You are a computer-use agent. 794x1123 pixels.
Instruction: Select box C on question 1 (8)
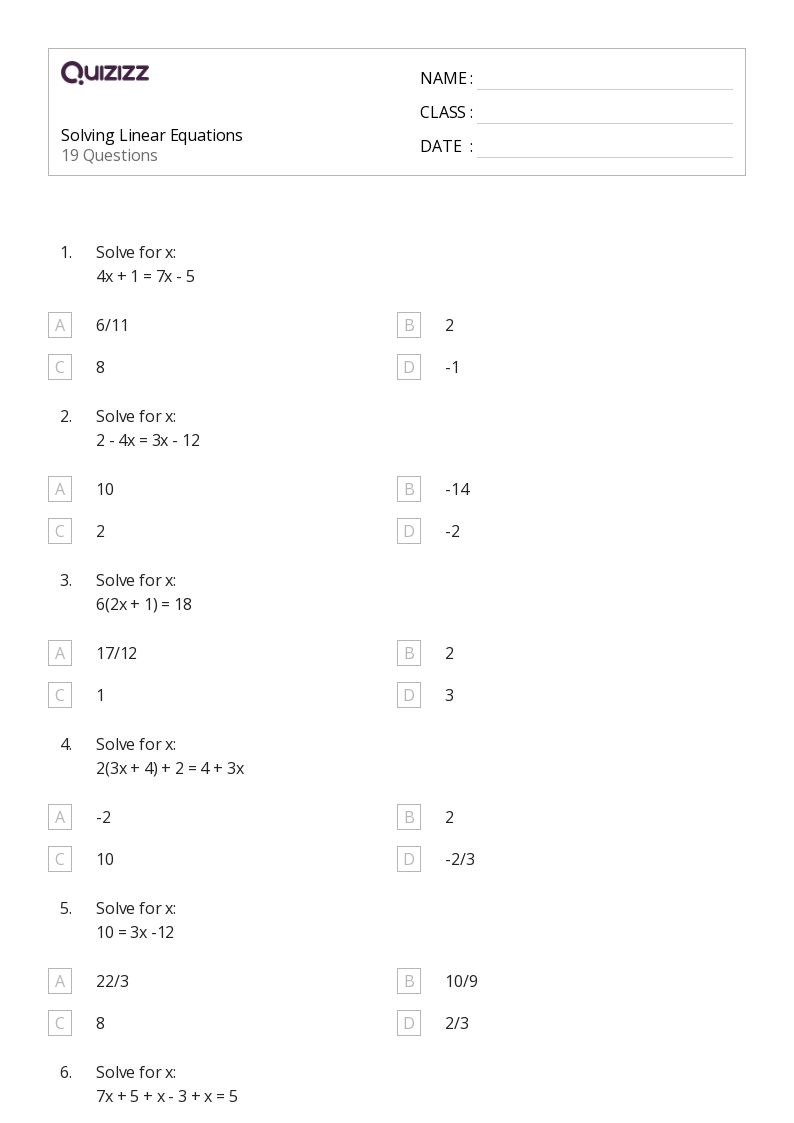click(60, 367)
